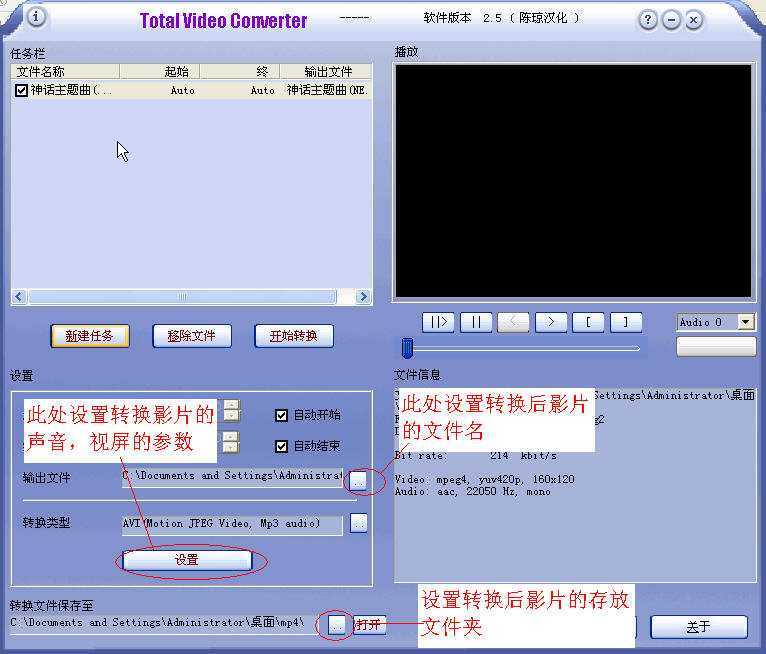The image size is (766, 654).
Task: Pause playback with the pause button
Action: coord(476,322)
